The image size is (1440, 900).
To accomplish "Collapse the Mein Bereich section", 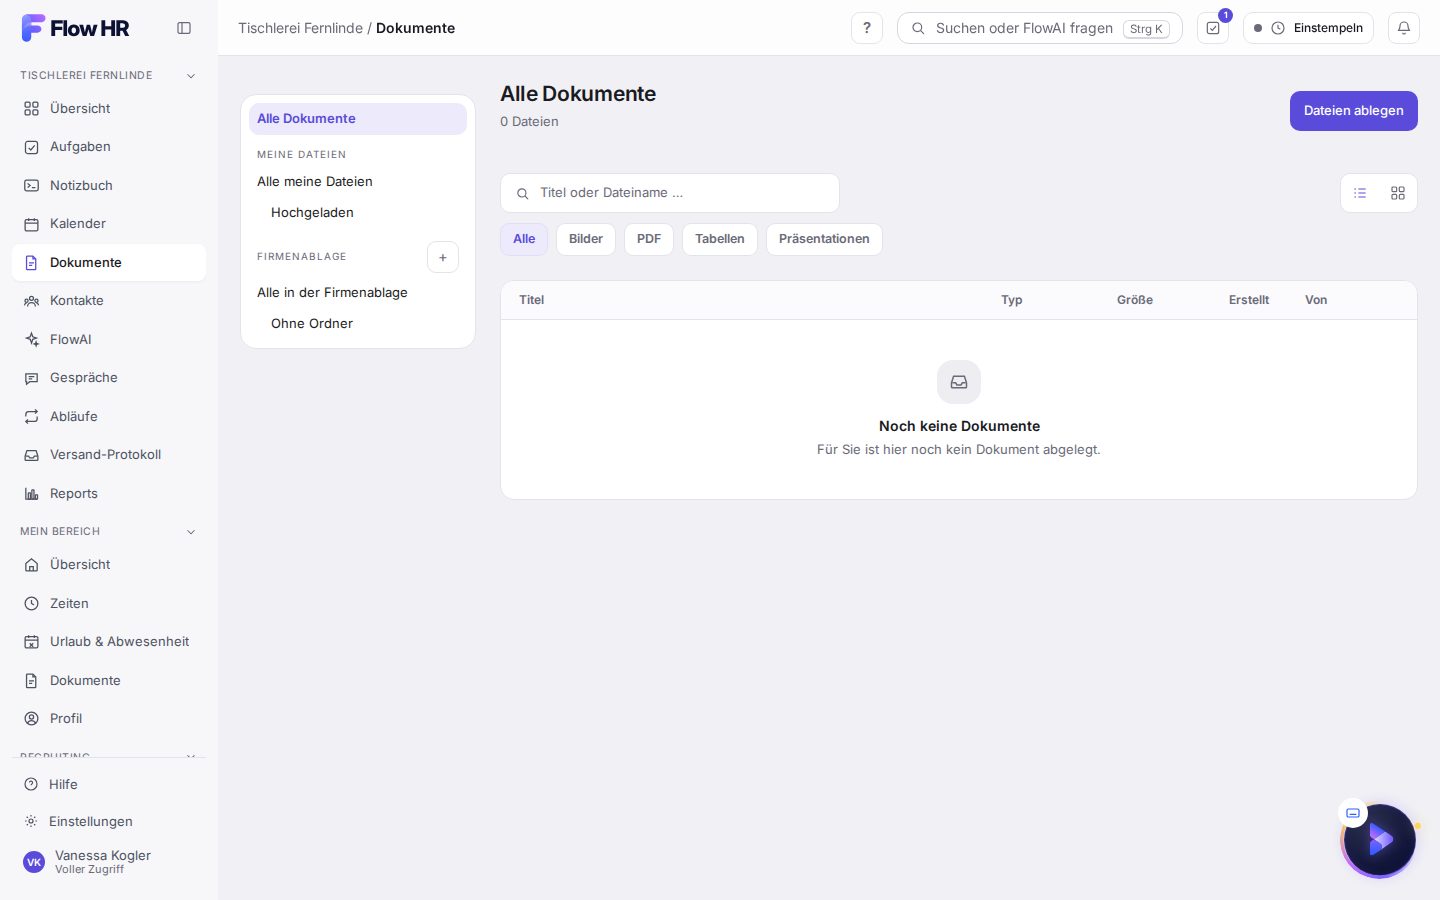I will click(191, 532).
